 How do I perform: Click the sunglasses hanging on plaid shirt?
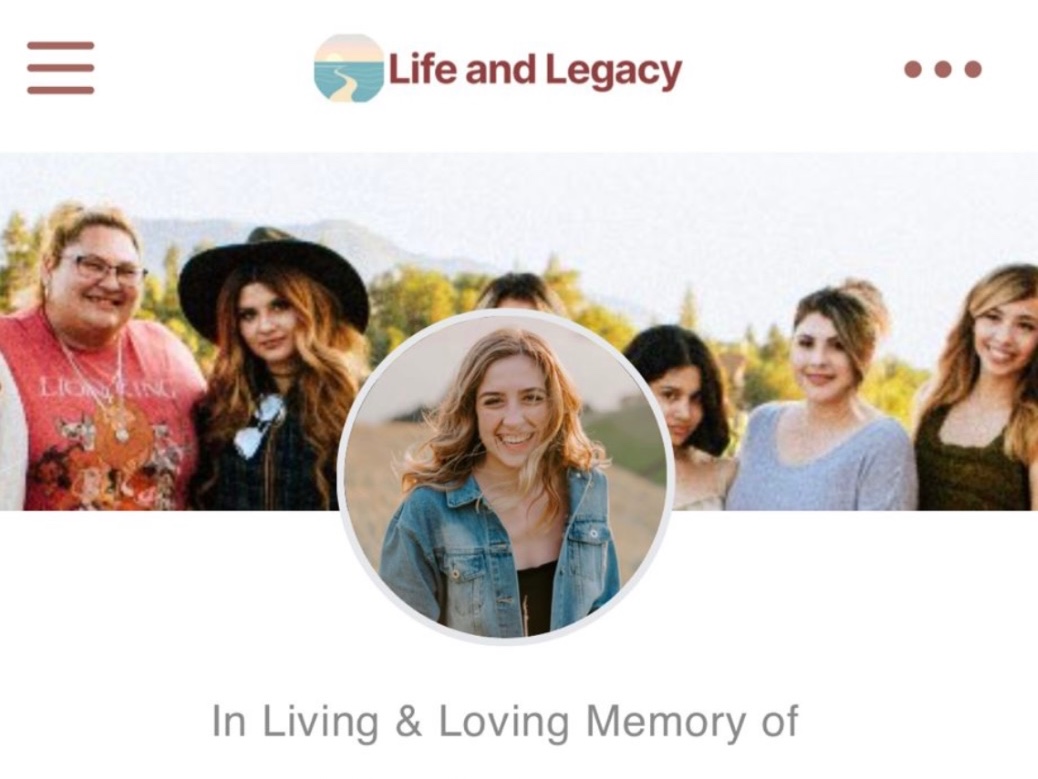click(261, 425)
